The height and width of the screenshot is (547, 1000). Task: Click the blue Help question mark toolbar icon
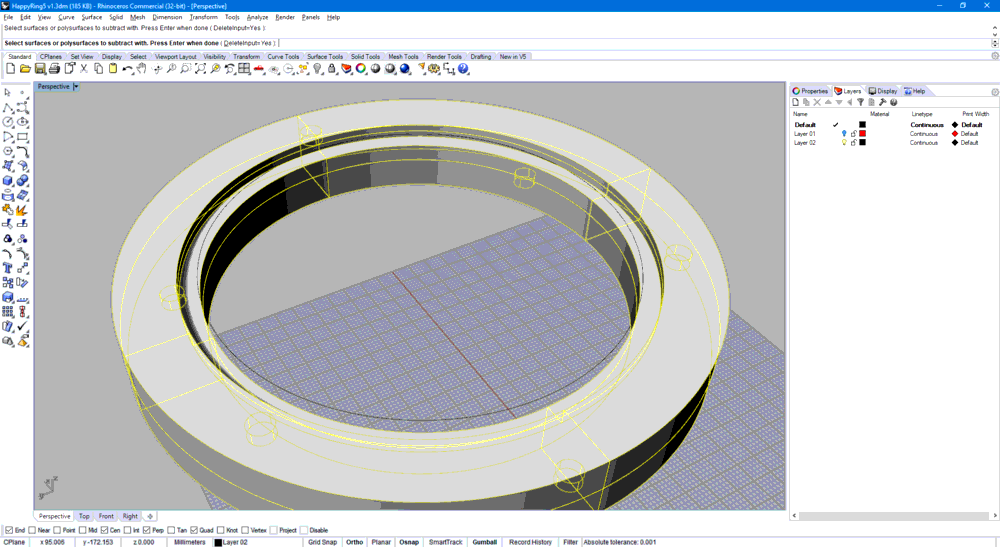(x=463, y=69)
